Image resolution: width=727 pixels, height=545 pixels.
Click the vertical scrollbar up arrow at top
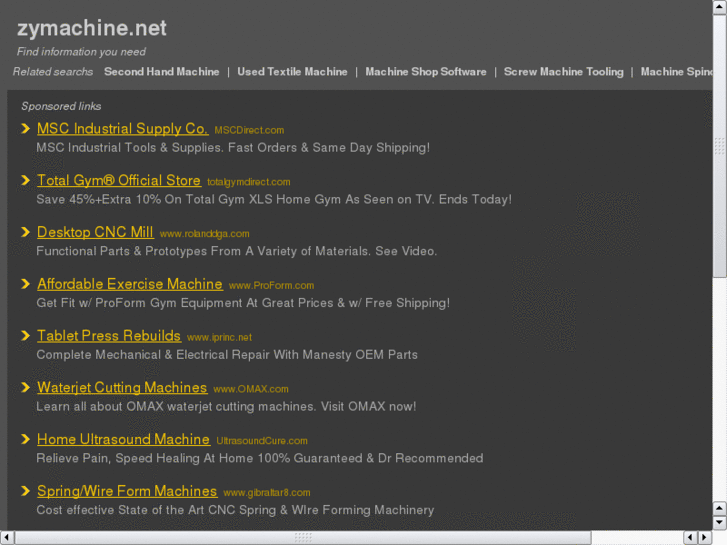click(x=720, y=7)
